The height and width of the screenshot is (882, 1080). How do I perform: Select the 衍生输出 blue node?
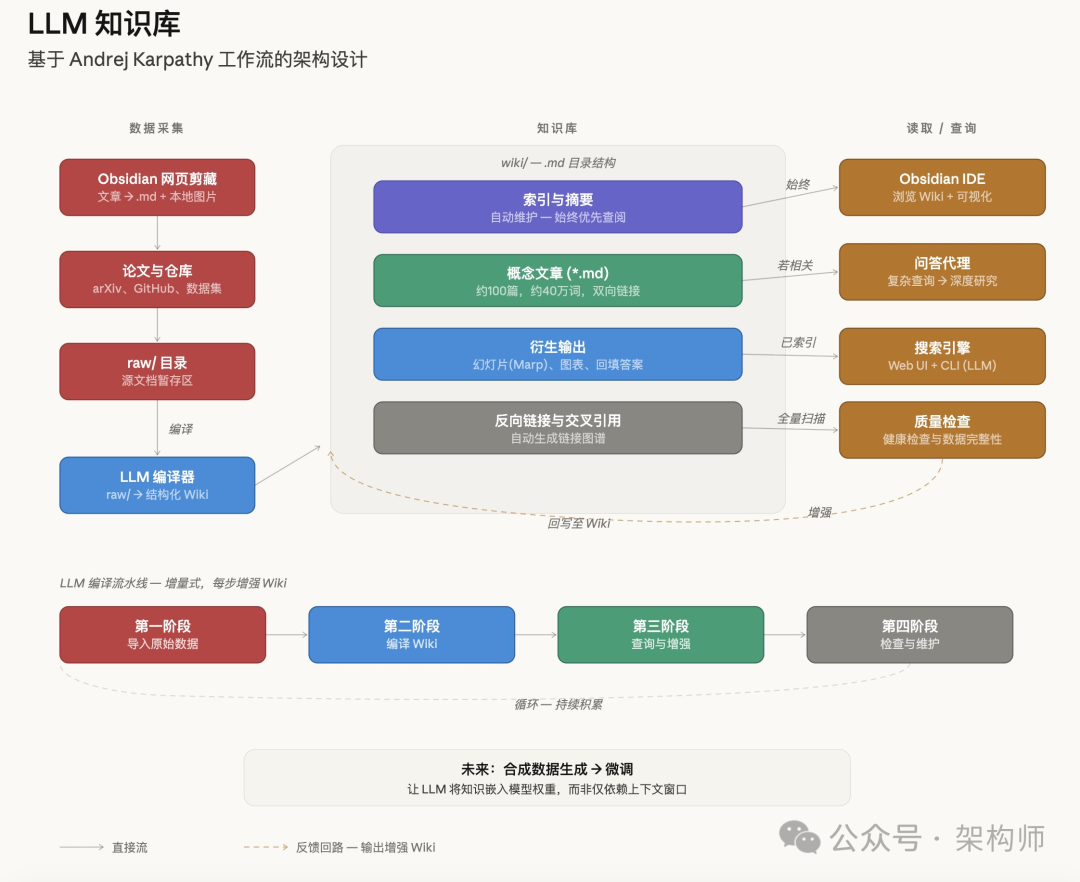tap(557, 354)
